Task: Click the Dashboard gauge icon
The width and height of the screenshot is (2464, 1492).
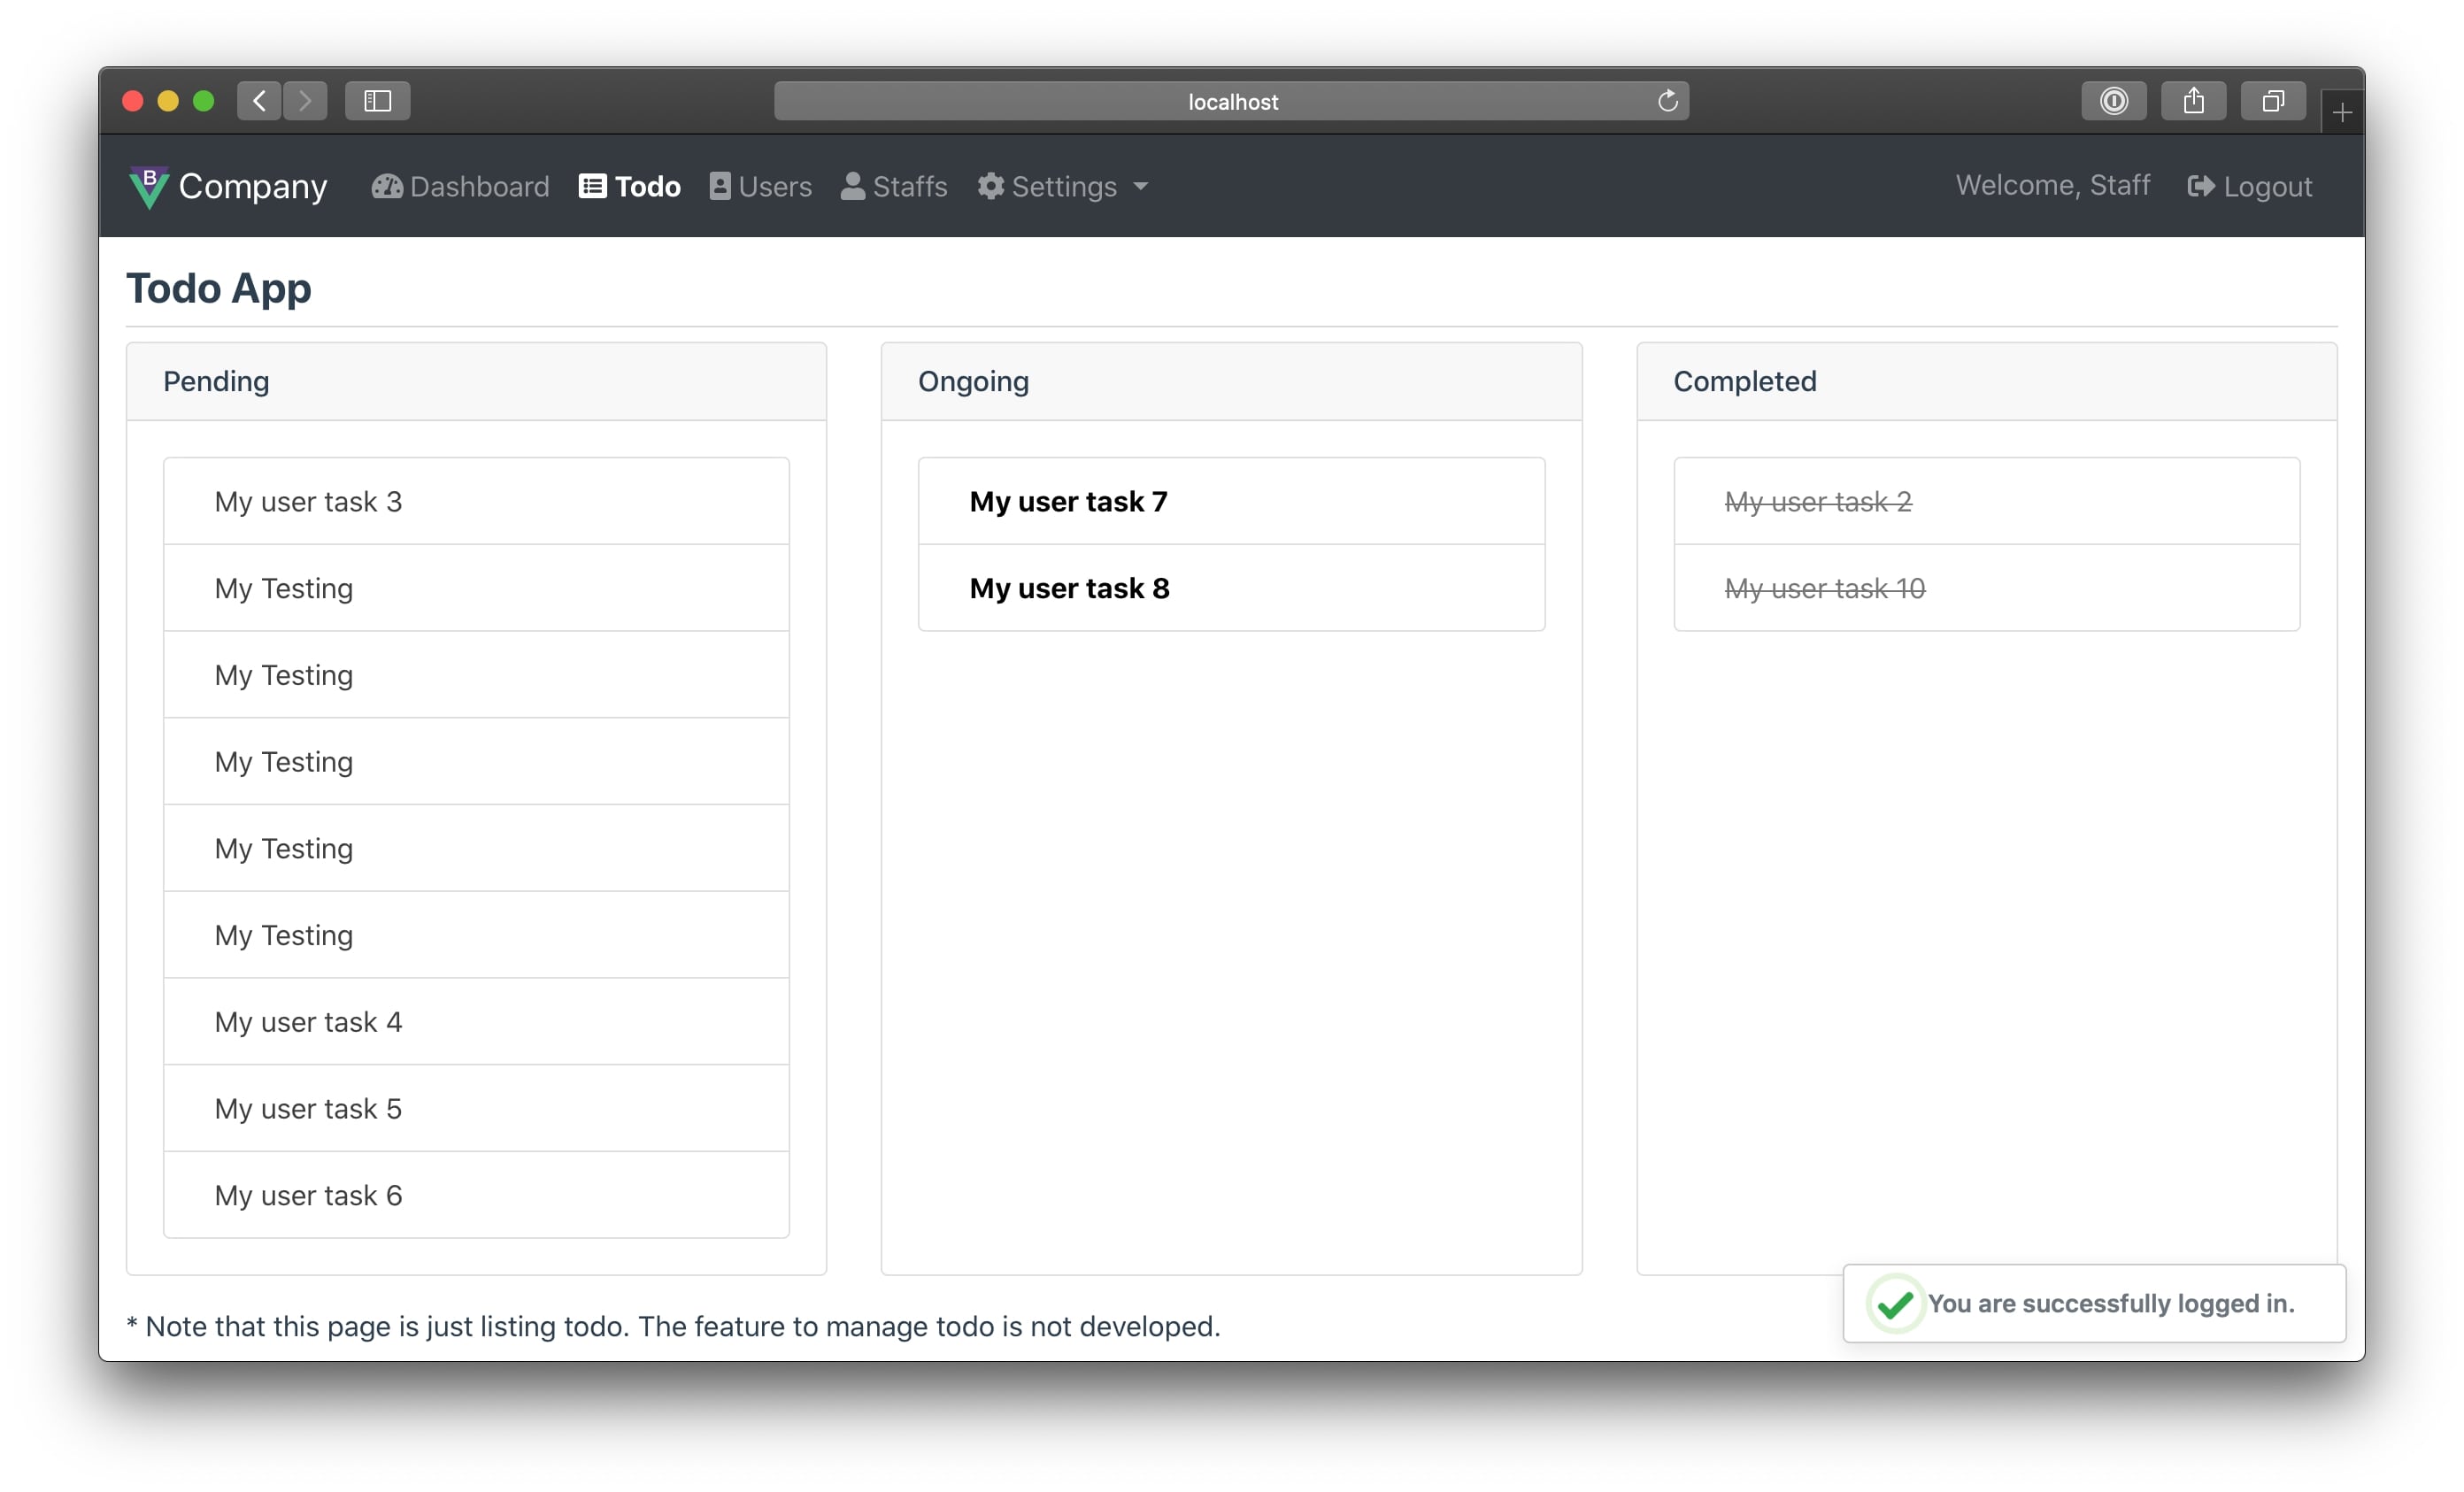Action: click(387, 187)
